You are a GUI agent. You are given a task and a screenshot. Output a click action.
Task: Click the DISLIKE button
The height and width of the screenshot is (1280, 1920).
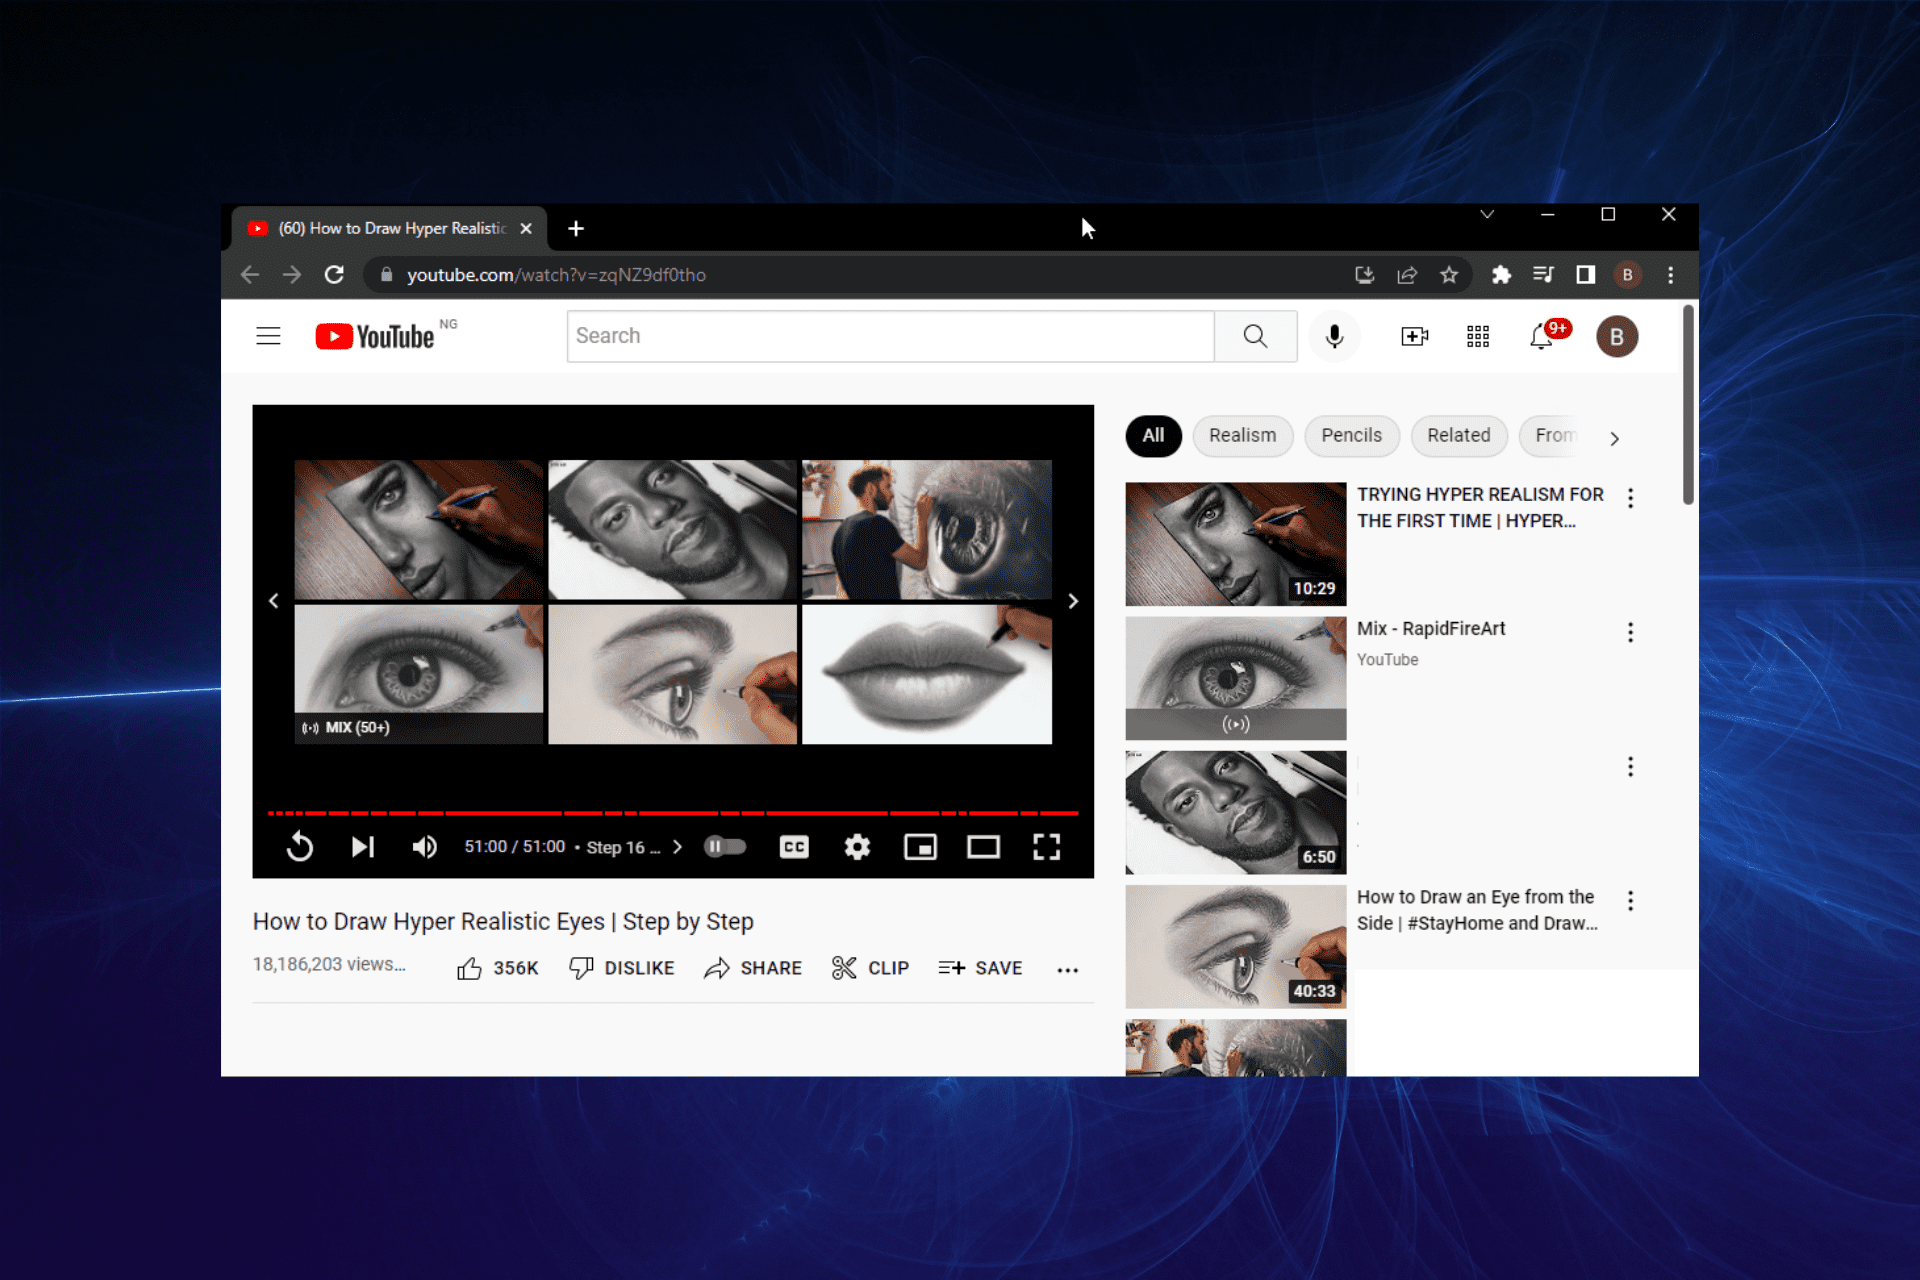(621, 968)
